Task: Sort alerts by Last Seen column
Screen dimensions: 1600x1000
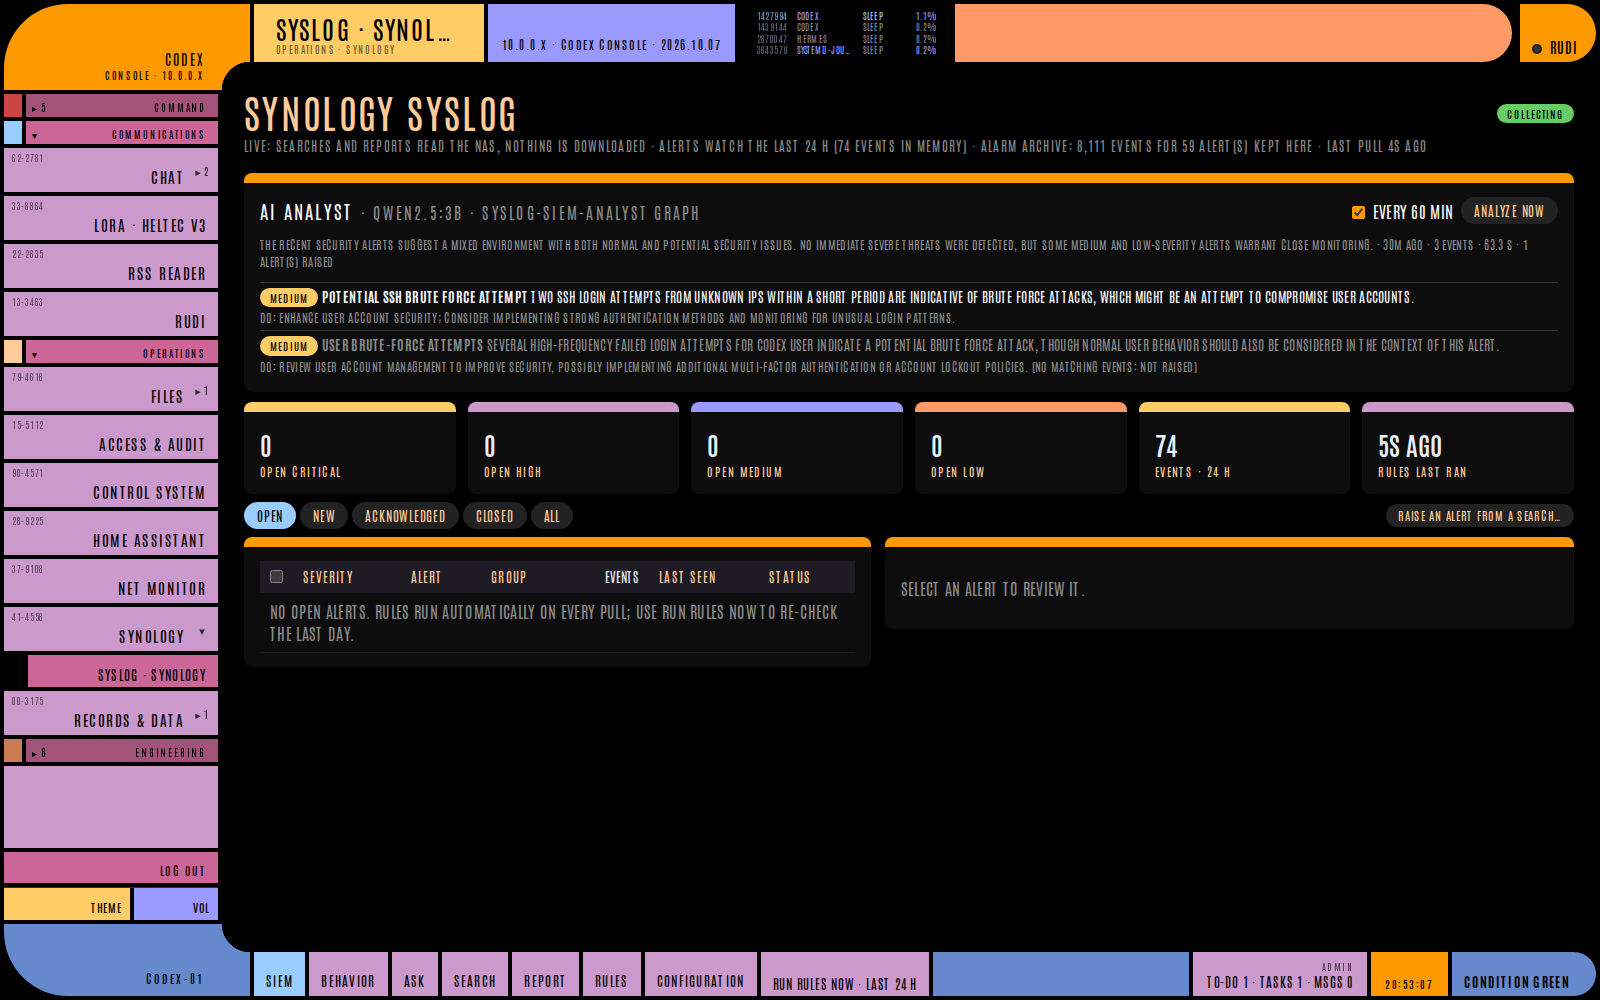Action: [687, 577]
